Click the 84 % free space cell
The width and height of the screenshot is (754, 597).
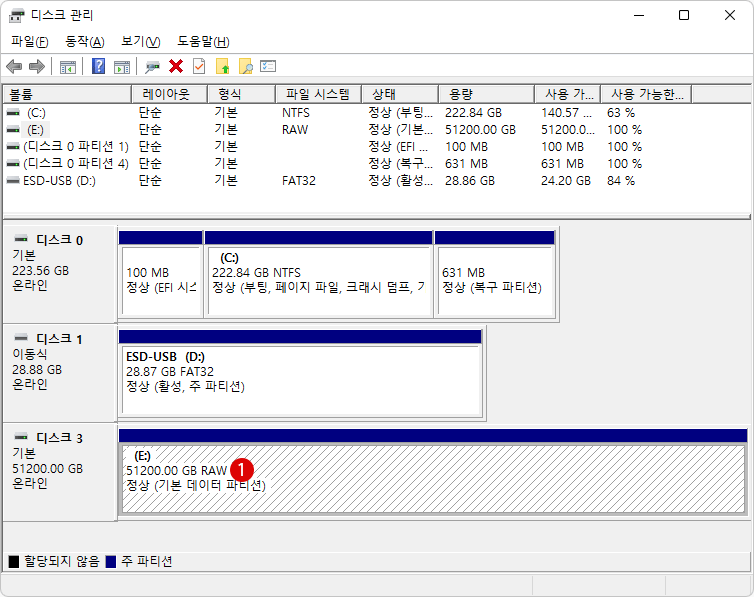(x=621, y=181)
